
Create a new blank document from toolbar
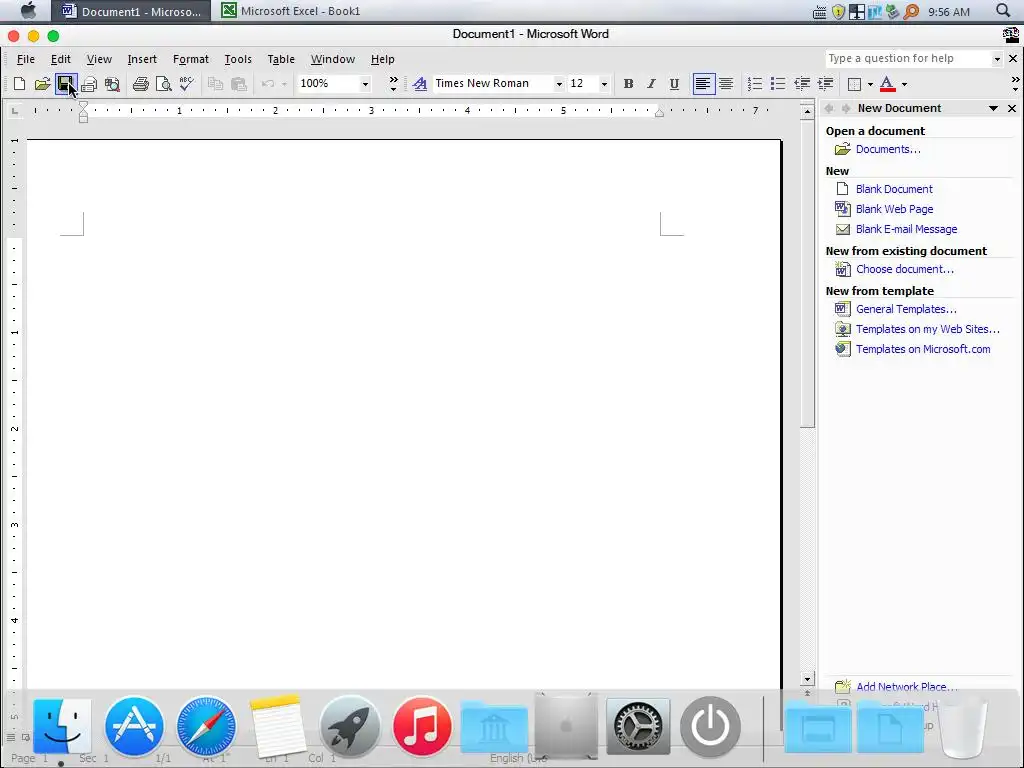coord(20,84)
